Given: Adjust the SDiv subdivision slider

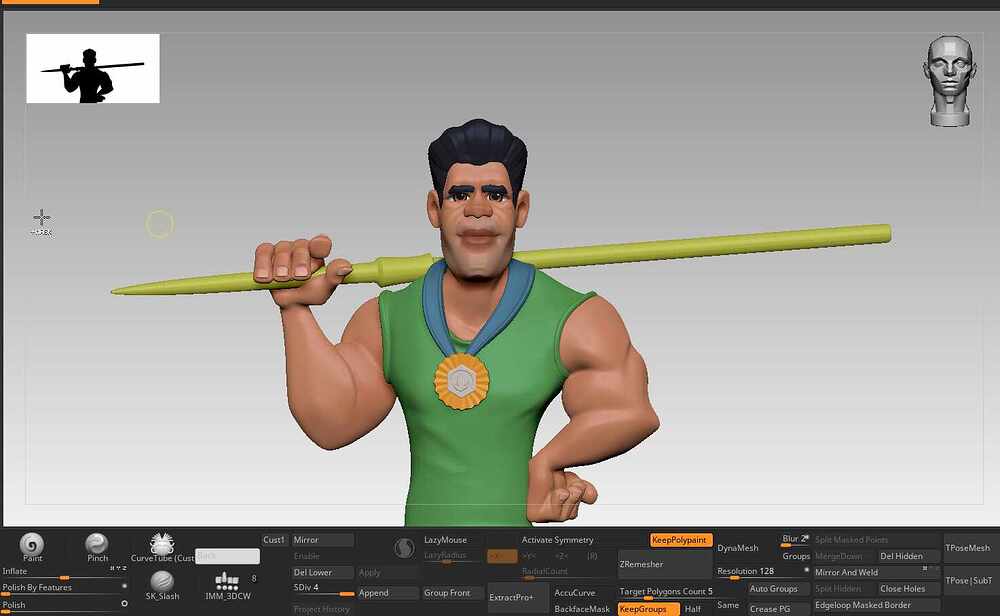Looking at the screenshot, I should 323,589.
